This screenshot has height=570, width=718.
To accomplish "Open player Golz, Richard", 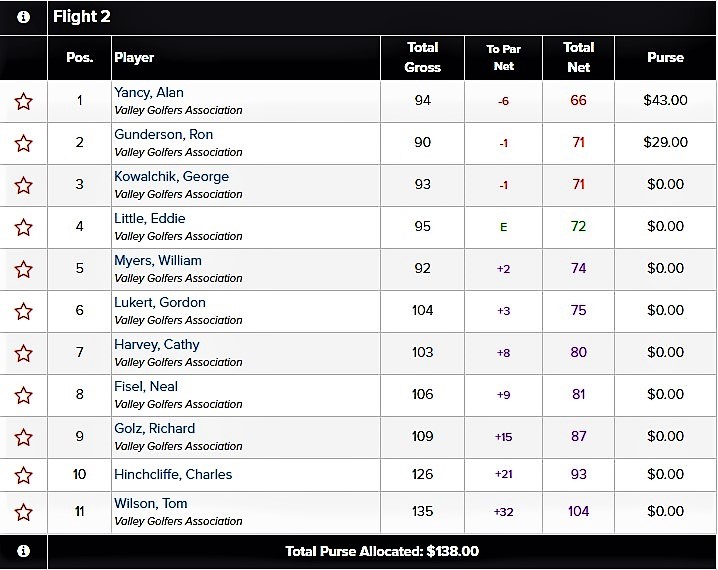I will (154, 428).
